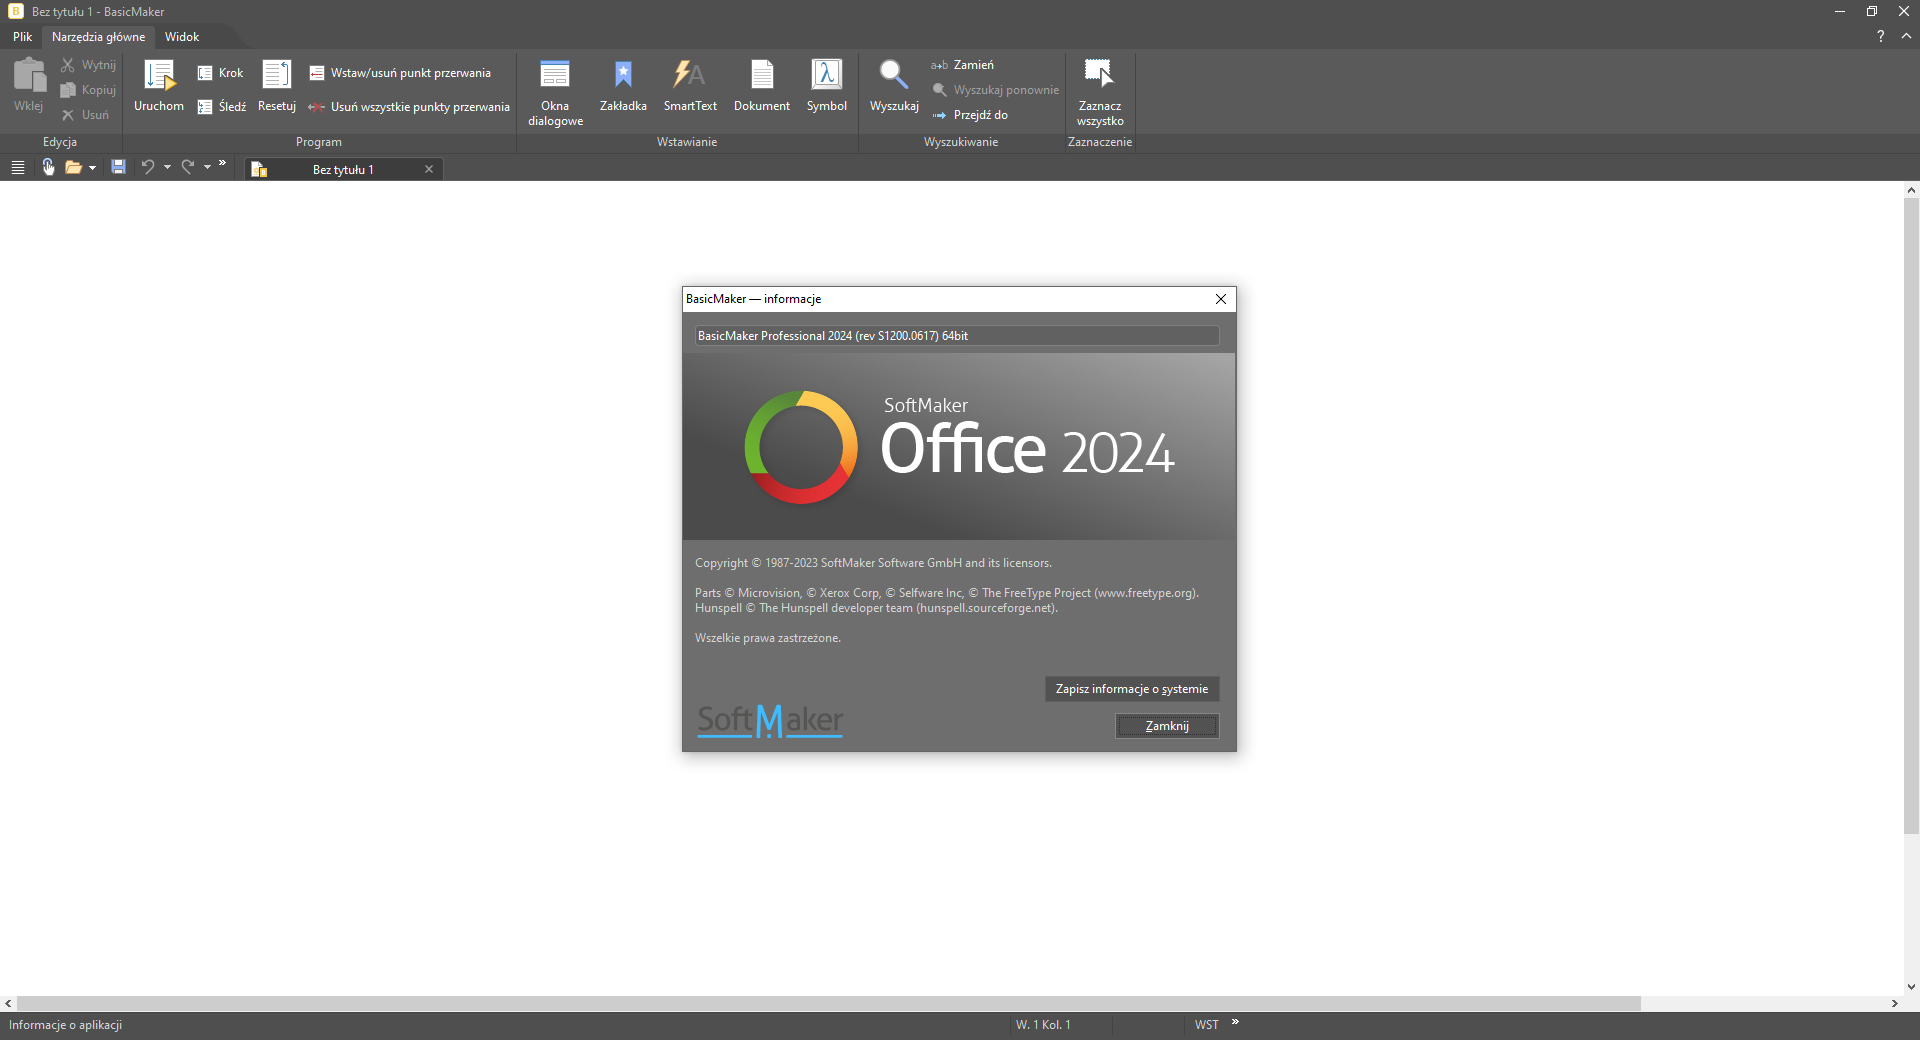This screenshot has width=1920, height=1040.
Task: Switch to the Widok ribbon tab
Action: 182,37
